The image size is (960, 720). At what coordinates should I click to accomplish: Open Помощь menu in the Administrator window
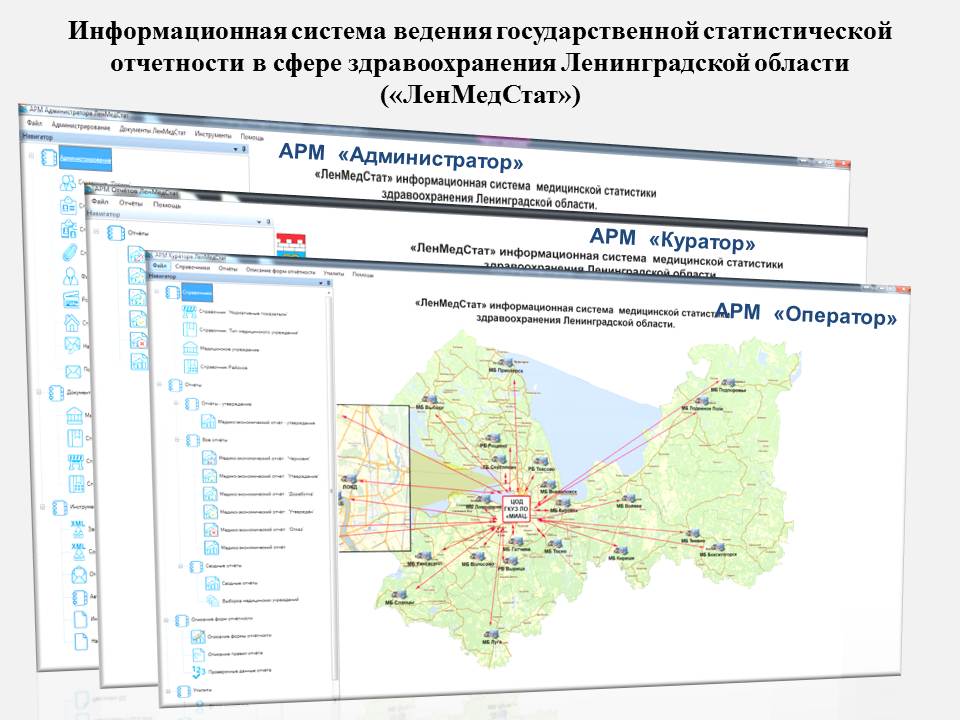[252, 137]
